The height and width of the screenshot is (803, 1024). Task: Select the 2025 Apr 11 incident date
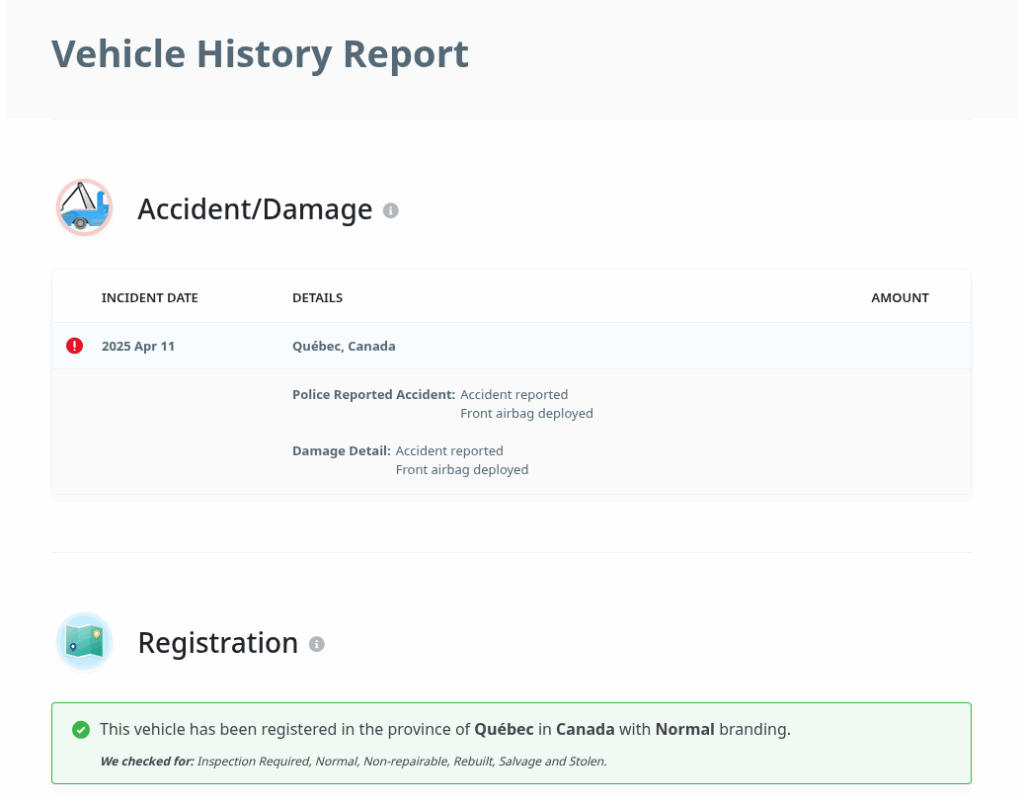coord(138,346)
